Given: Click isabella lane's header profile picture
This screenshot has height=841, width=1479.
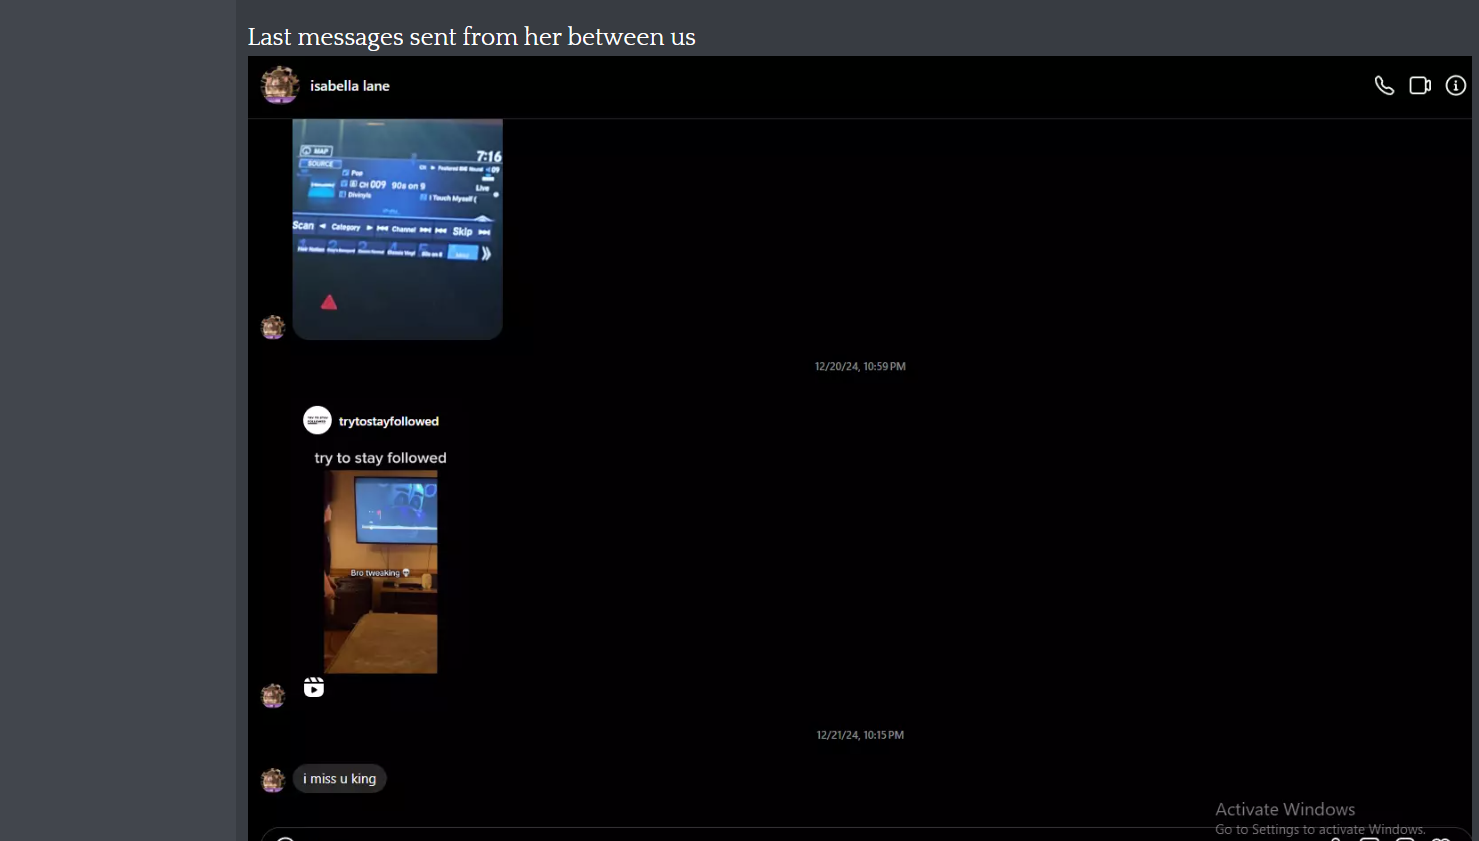Looking at the screenshot, I should [x=280, y=86].
